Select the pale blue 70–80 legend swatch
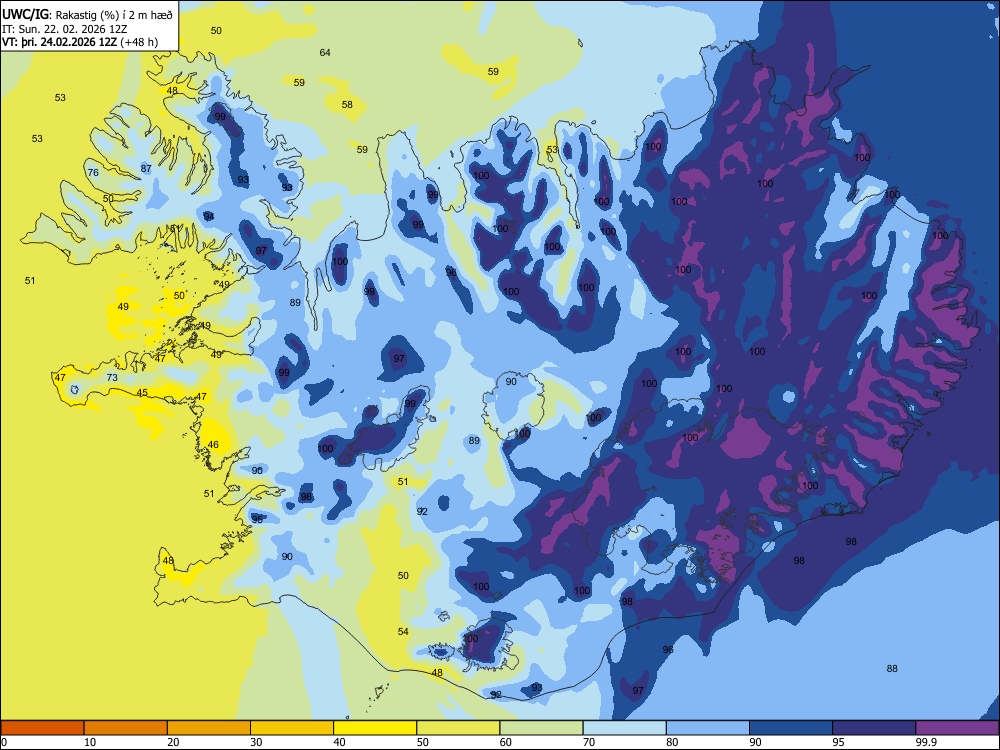Viewport: 1000px width, 750px height. (x=624, y=728)
